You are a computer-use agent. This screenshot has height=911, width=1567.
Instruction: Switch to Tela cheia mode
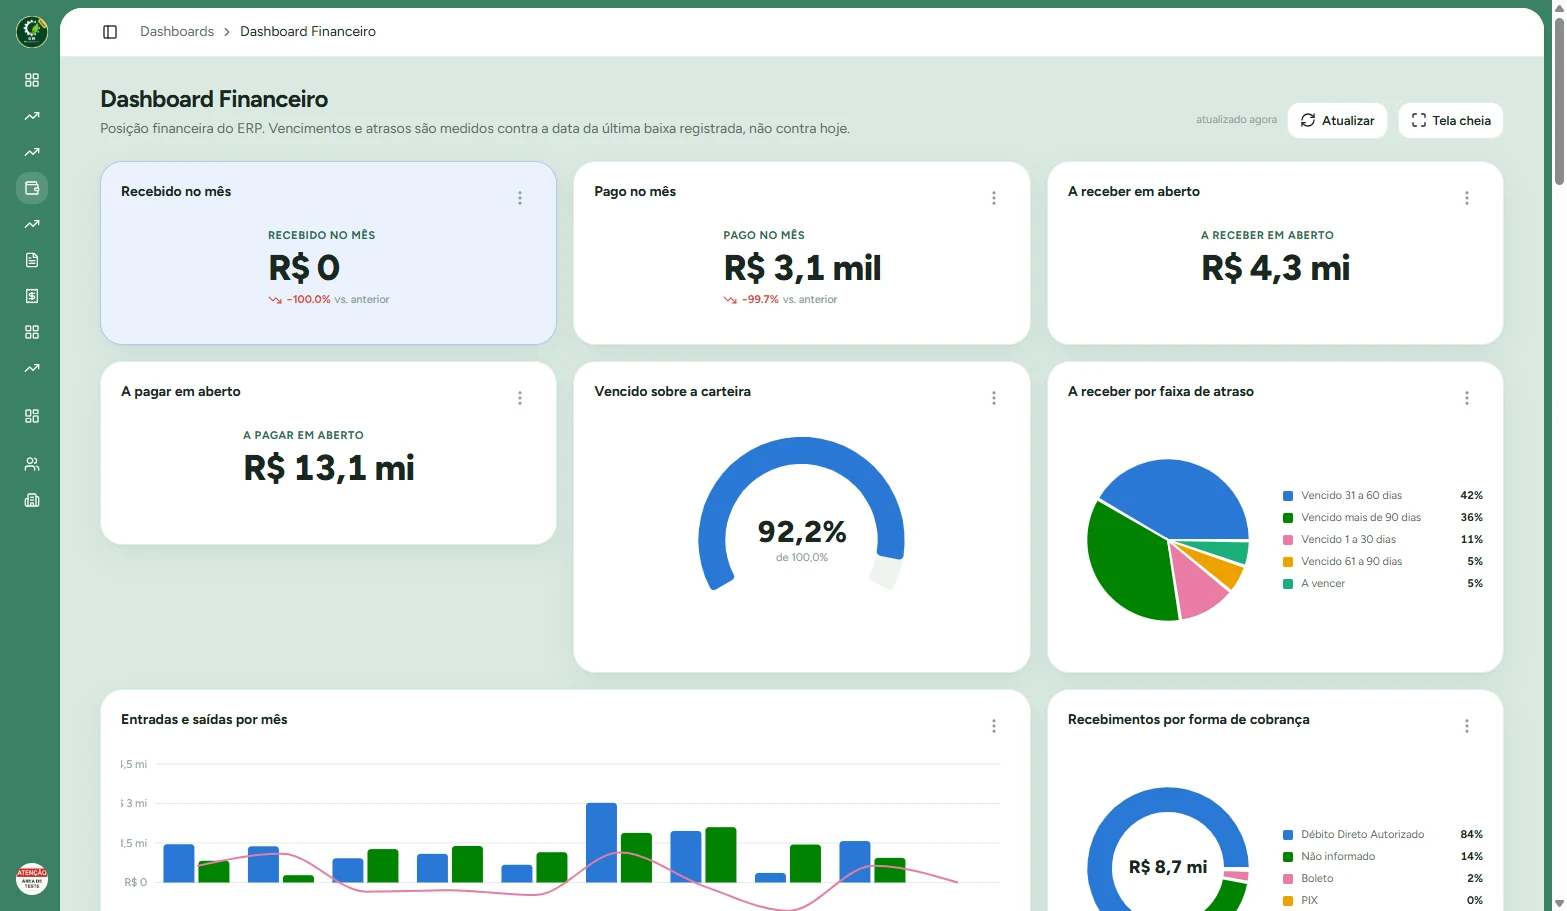pos(1450,120)
